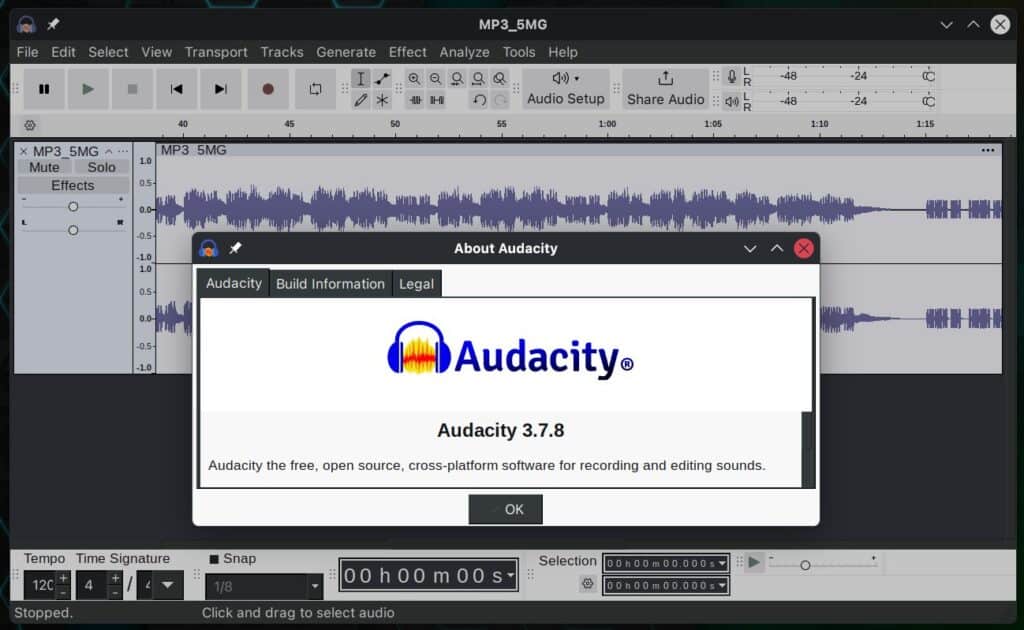Switch to the Legal tab
Screen dimensions: 1024x630
click(416, 284)
